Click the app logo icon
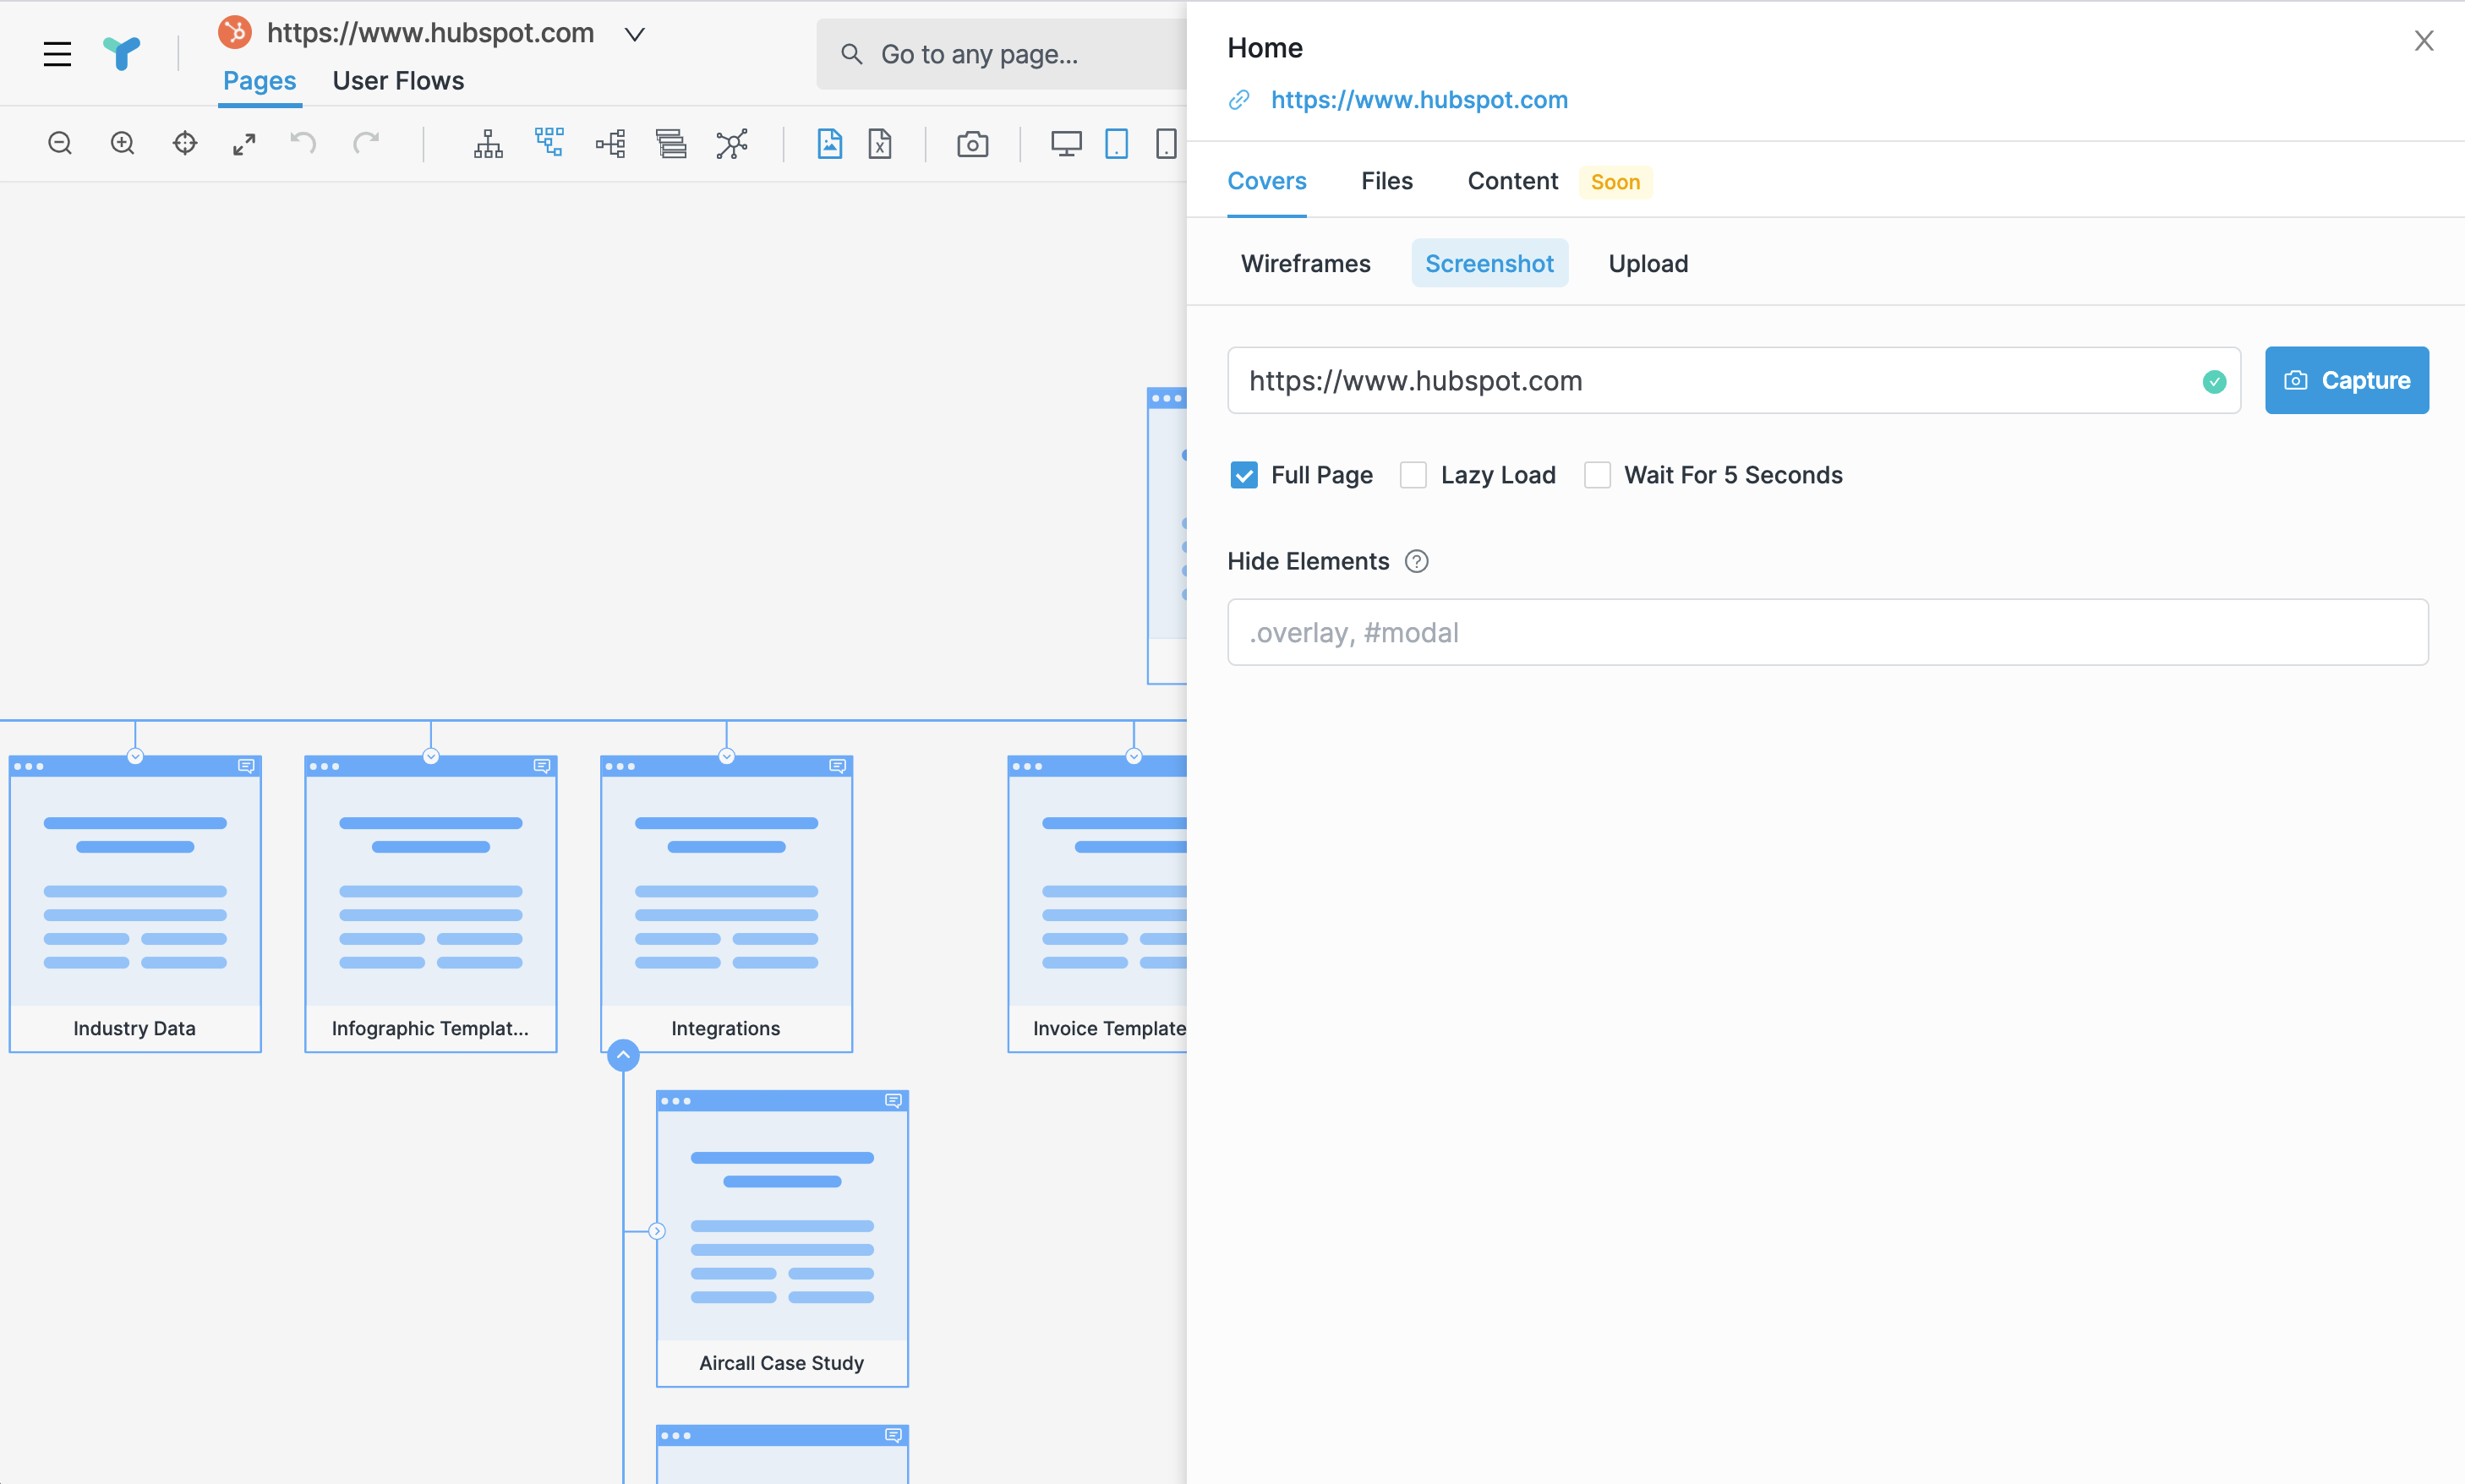The width and height of the screenshot is (2465, 1484). pyautogui.click(x=122, y=53)
